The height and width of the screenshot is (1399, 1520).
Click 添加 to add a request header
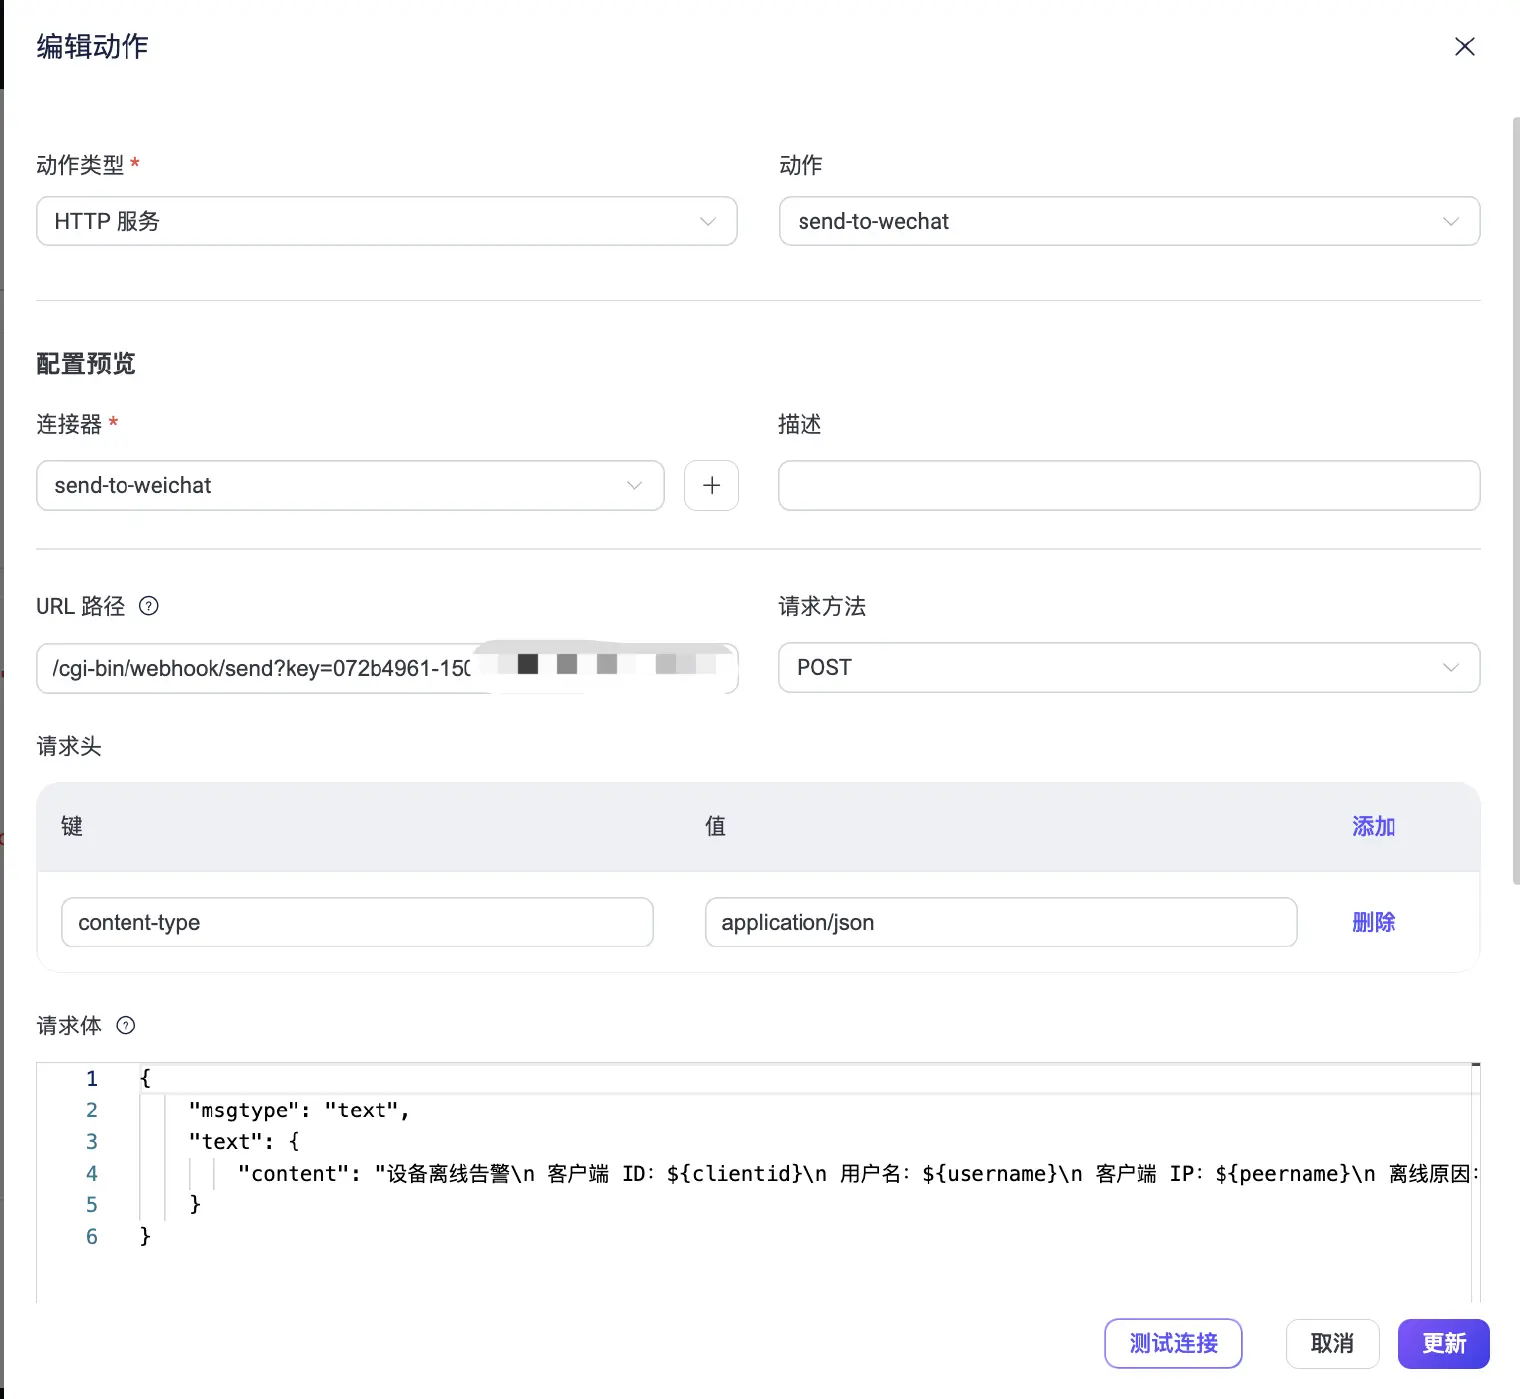(x=1373, y=826)
